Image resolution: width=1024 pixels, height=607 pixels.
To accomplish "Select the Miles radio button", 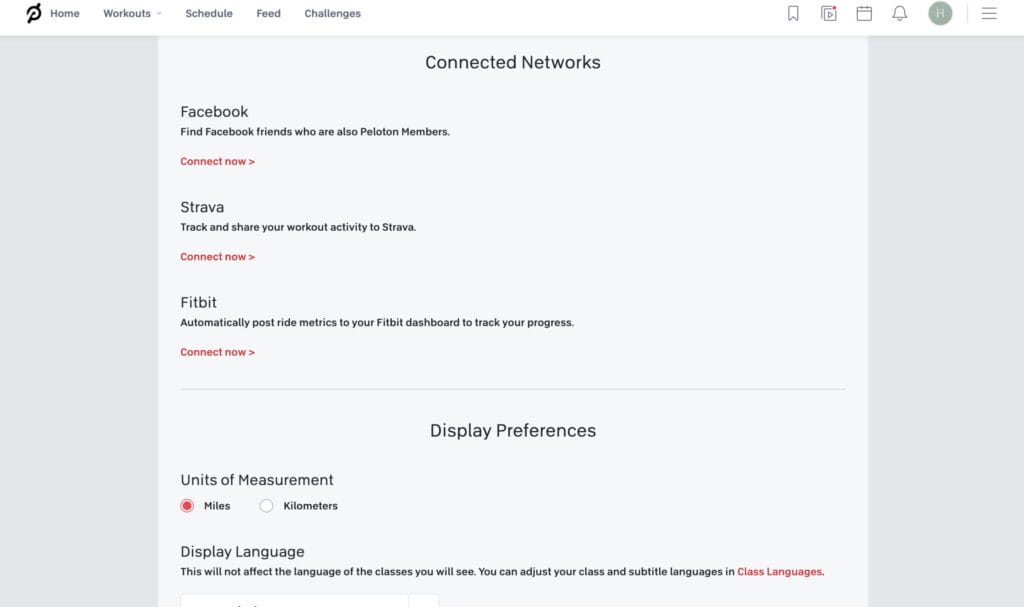I will click(x=187, y=506).
